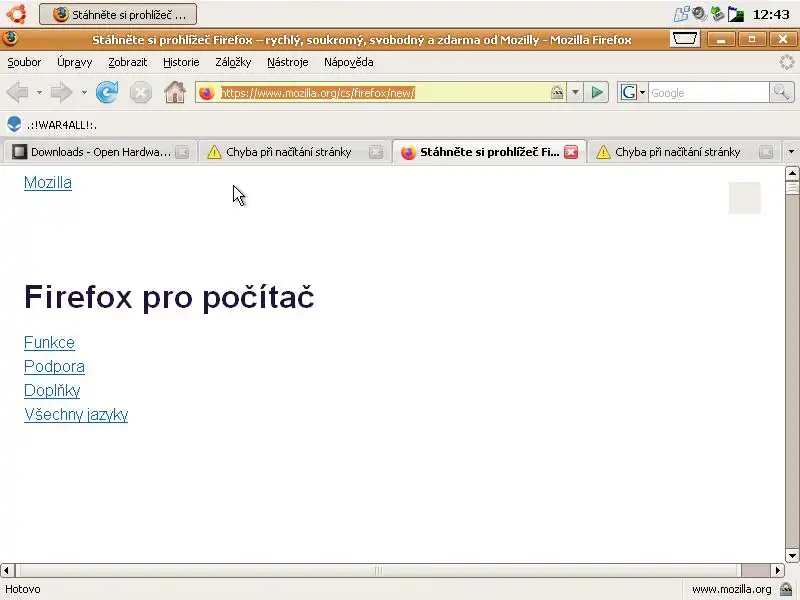The image size is (800, 600).
Task: Click the volume speaker tray icon
Action: (x=699, y=14)
